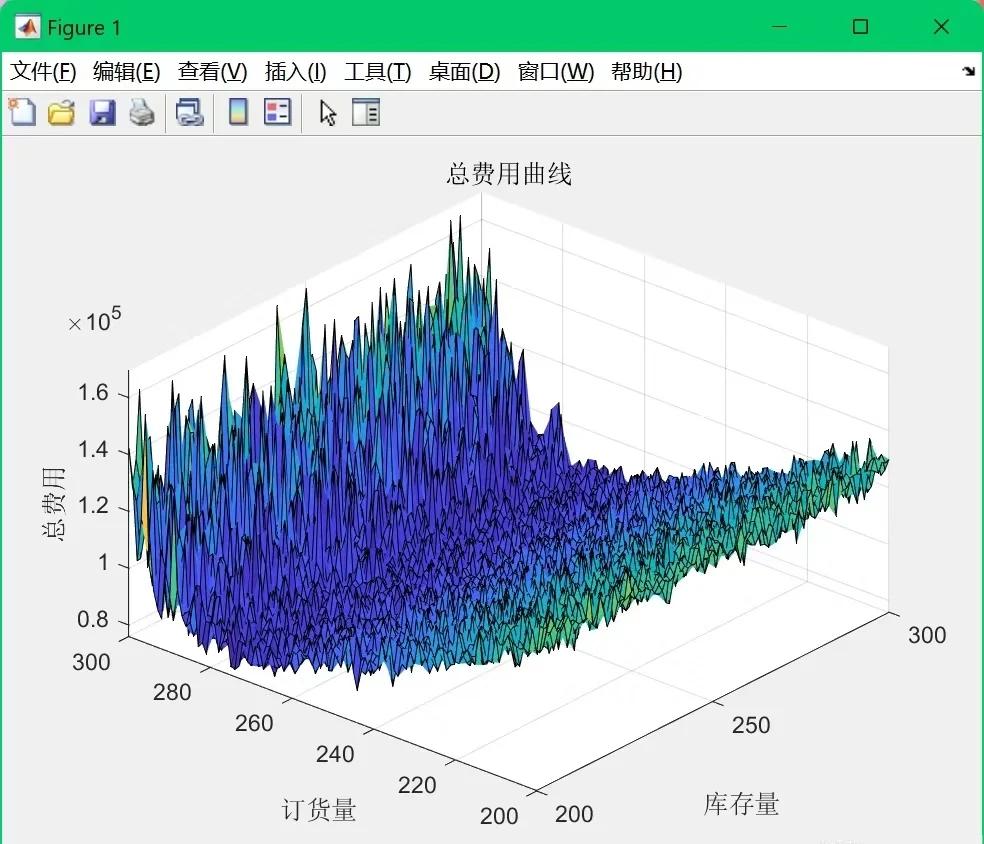Insert a colorbar using its toolbar icon
The image size is (984, 844).
[236, 112]
